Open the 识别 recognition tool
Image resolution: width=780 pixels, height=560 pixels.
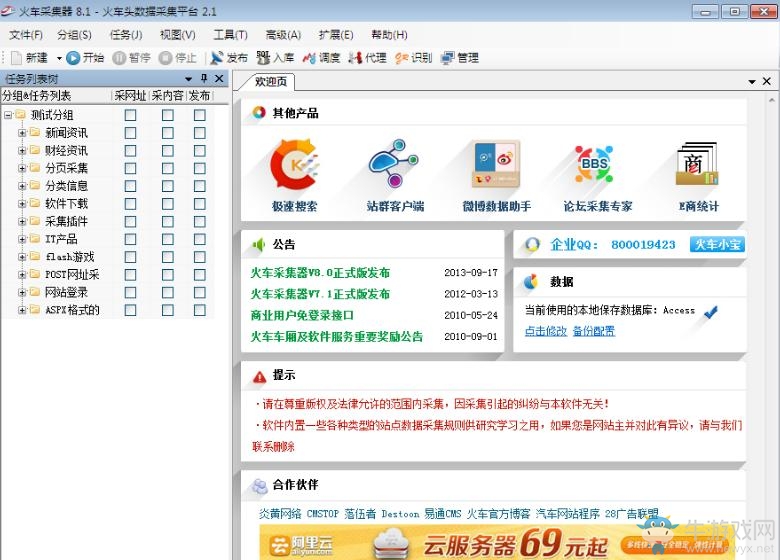414,58
